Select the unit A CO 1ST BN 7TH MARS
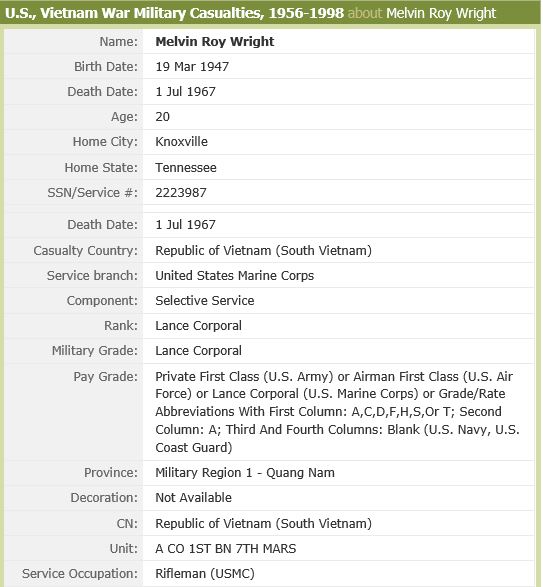 [x=225, y=549]
